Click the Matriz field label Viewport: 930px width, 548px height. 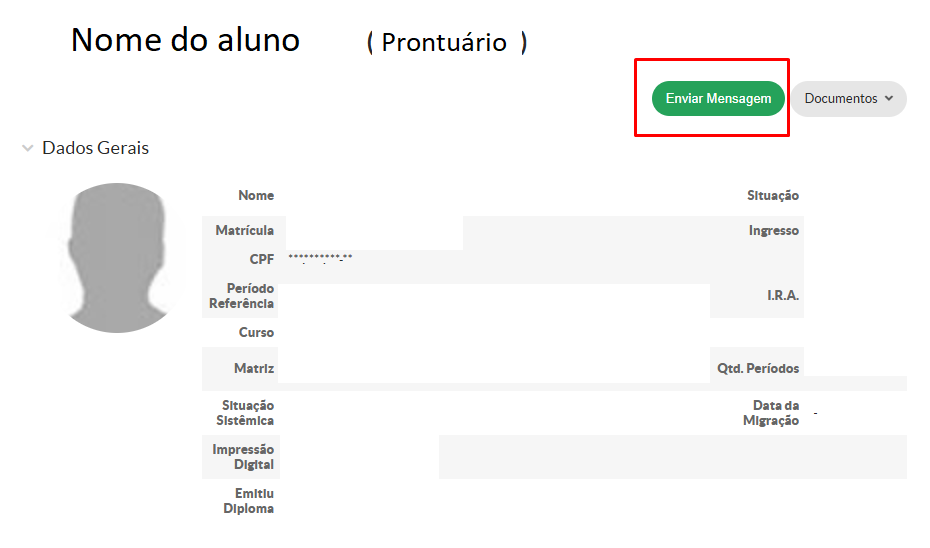tap(254, 368)
